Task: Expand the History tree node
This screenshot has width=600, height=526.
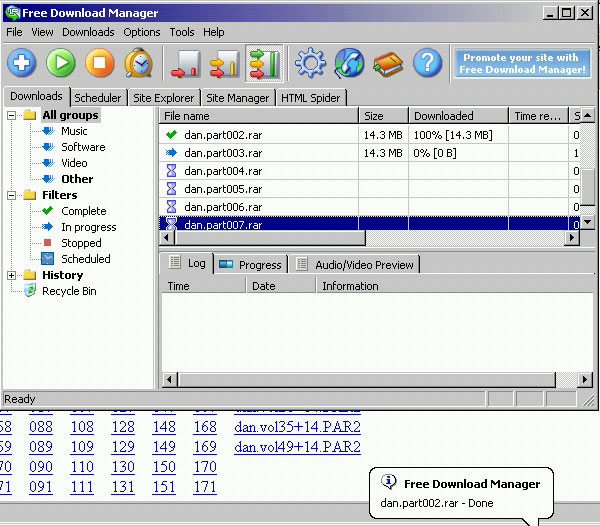Action: tap(11, 275)
